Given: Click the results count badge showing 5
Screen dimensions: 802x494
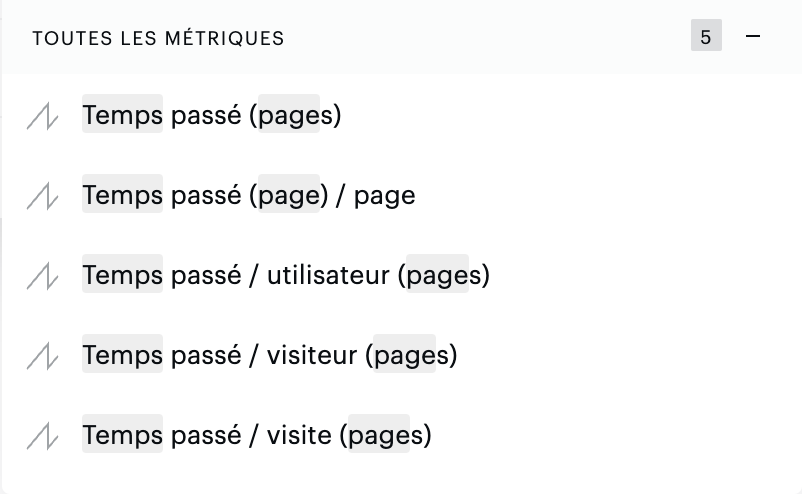Looking at the screenshot, I should (x=706, y=35).
